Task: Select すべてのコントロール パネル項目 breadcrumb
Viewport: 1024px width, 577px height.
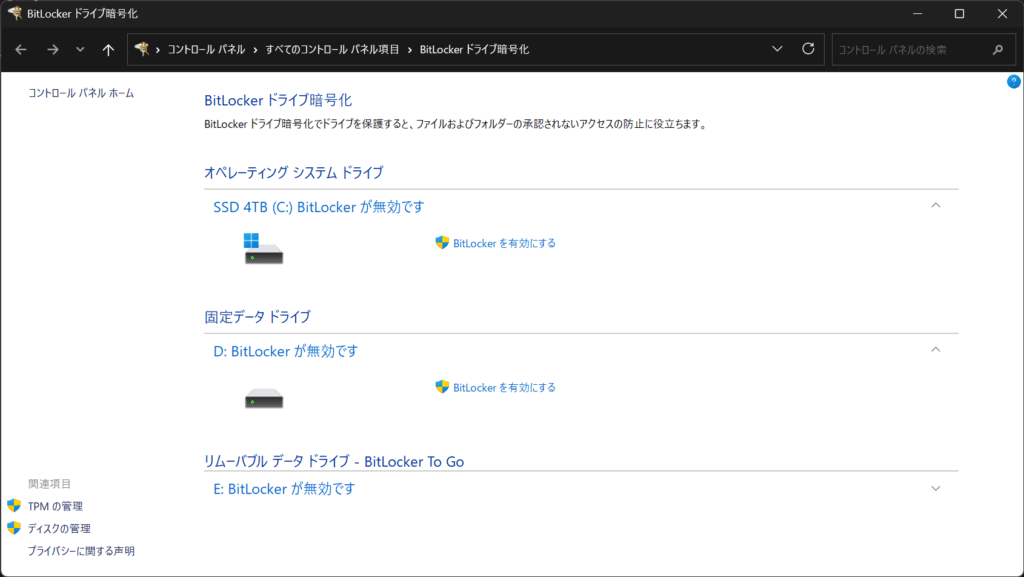Action: coord(332,50)
